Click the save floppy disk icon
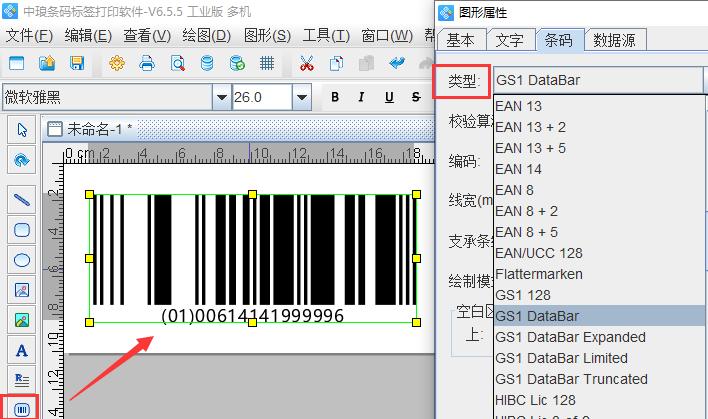The image size is (708, 419). point(77,63)
